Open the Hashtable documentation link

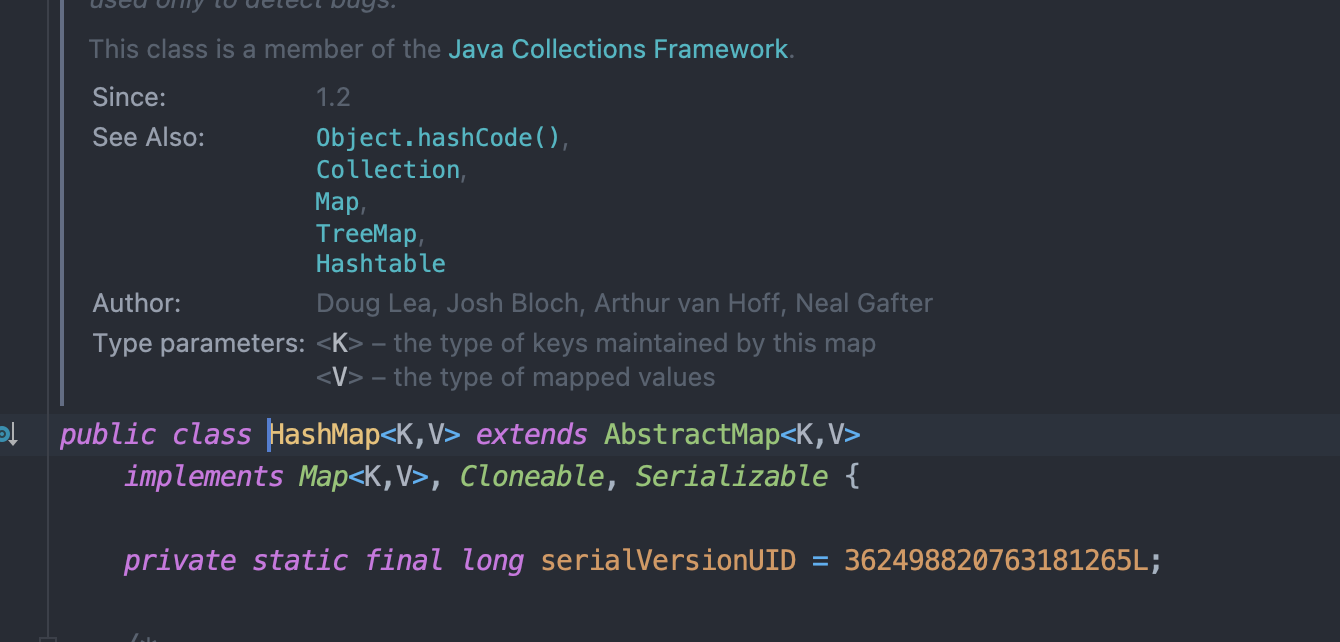(x=380, y=264)
